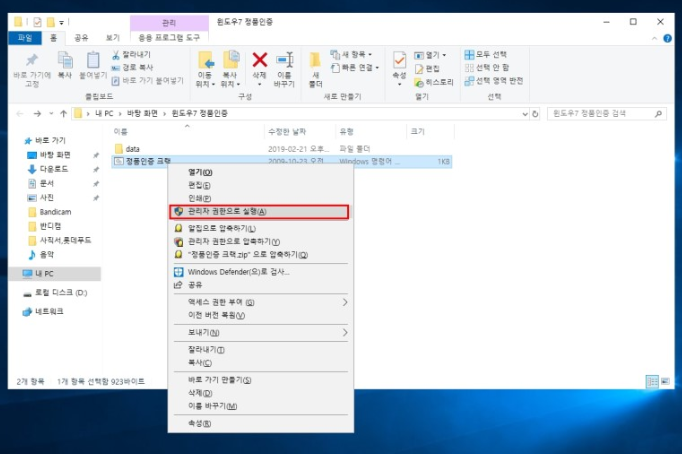This screenshot has height=454, width=682.
Task: Click Select none (선택 안 함) in the ribbon
Action: click(487, 67)
